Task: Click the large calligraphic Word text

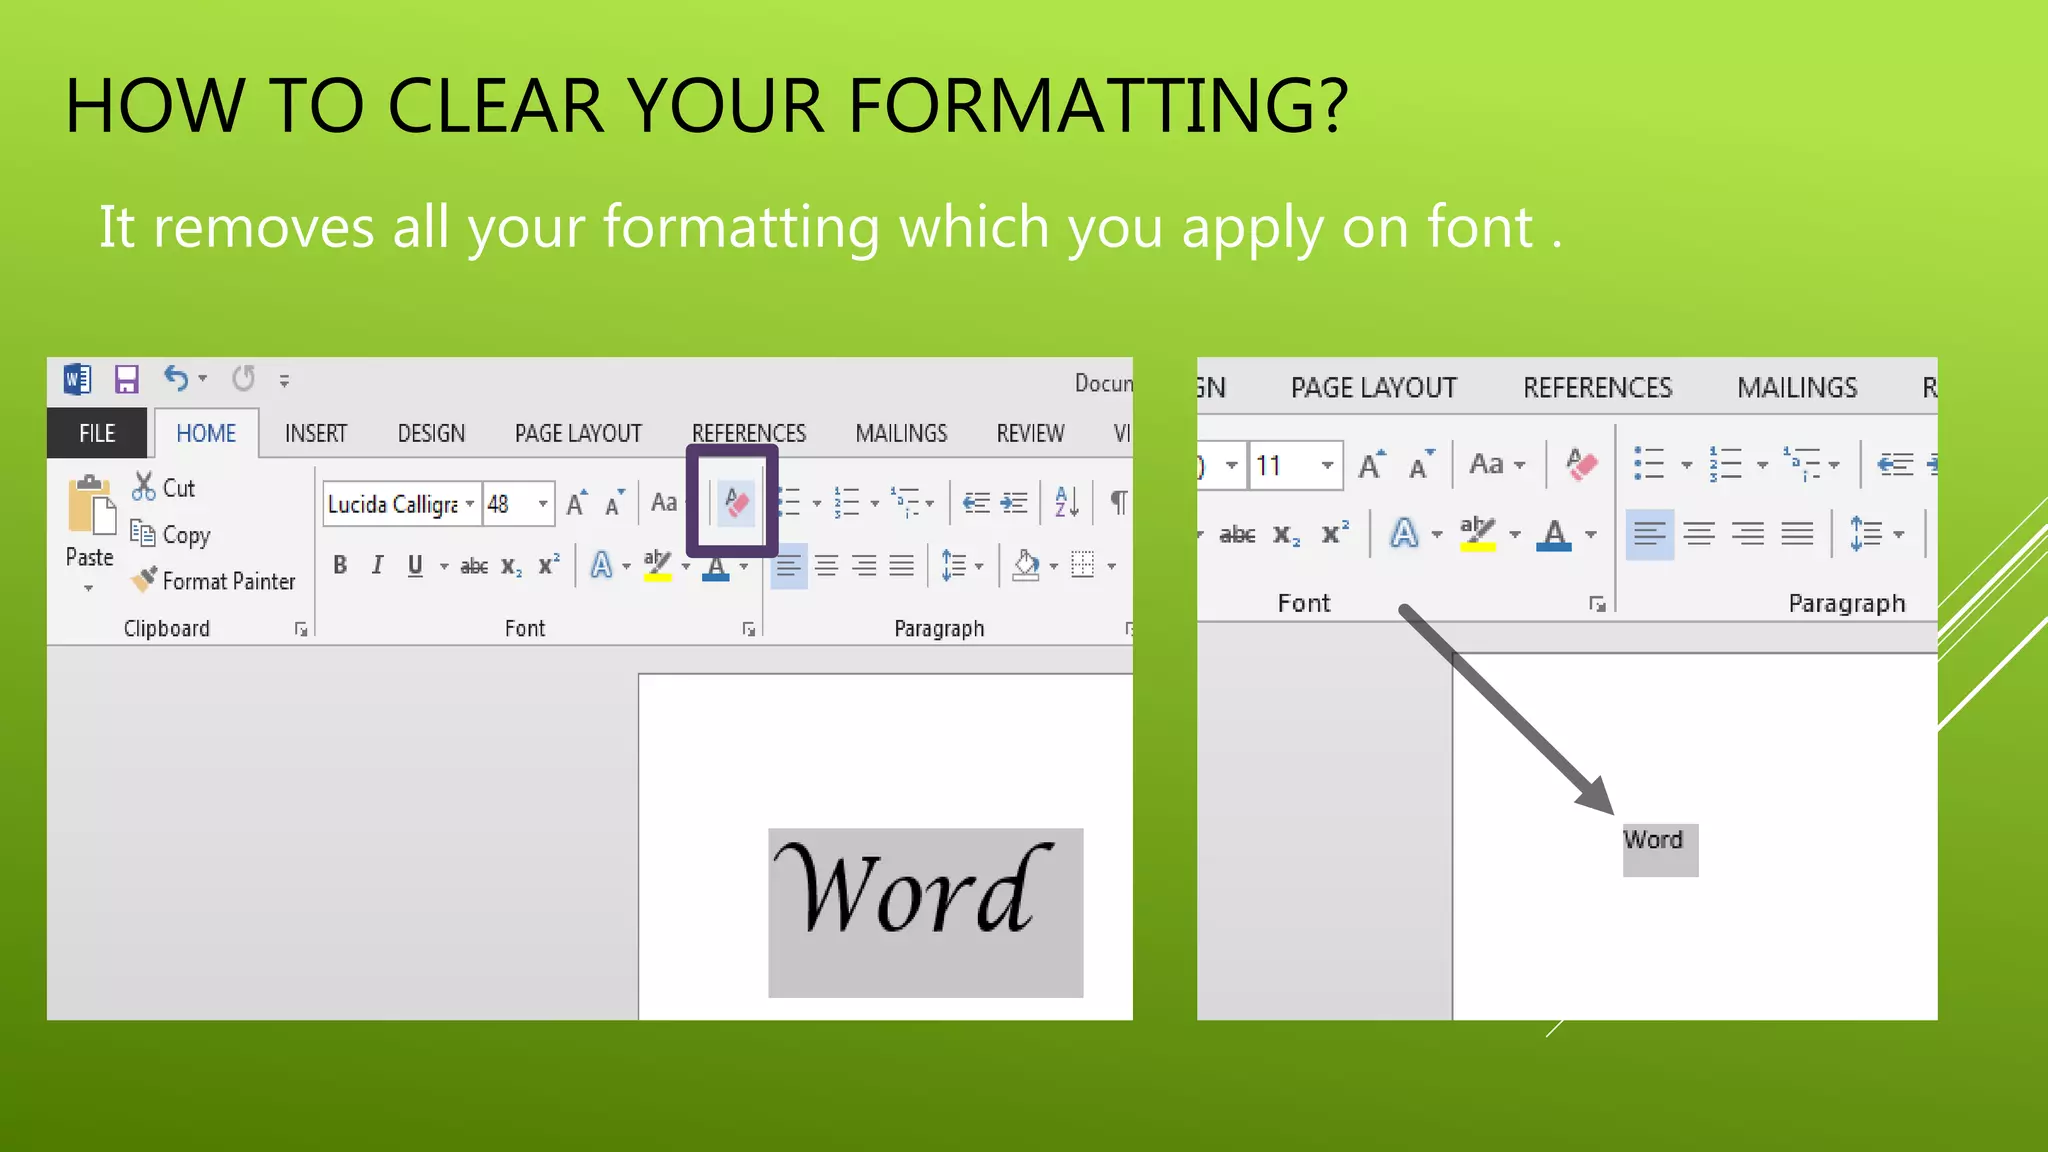Action: pos(913,889)
